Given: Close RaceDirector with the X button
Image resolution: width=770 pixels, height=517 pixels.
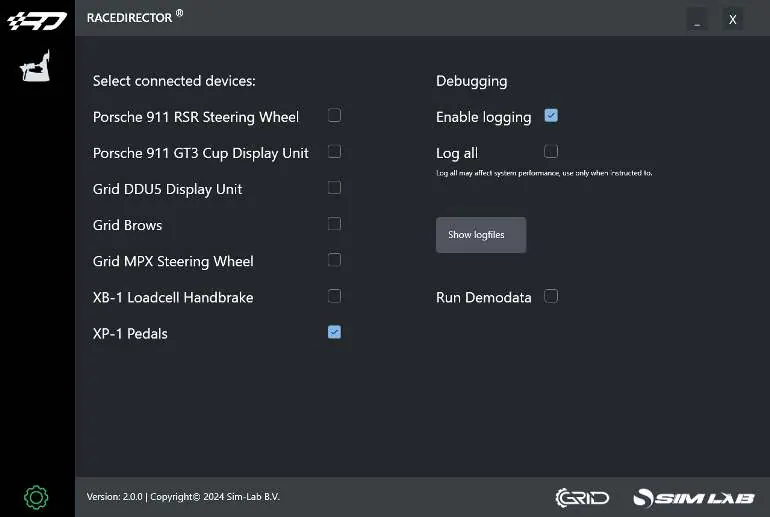Looking at the screenshot, I should click(x=733, y=20).
